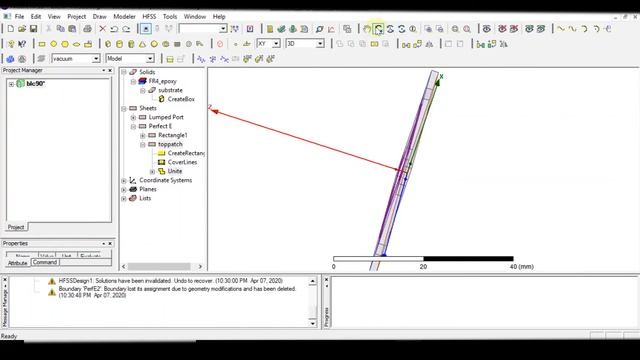This screenshot has height=360, width=640.
Task: Select the Draw Torus tool
Action: pyautogui.click(x=166, y=44)
